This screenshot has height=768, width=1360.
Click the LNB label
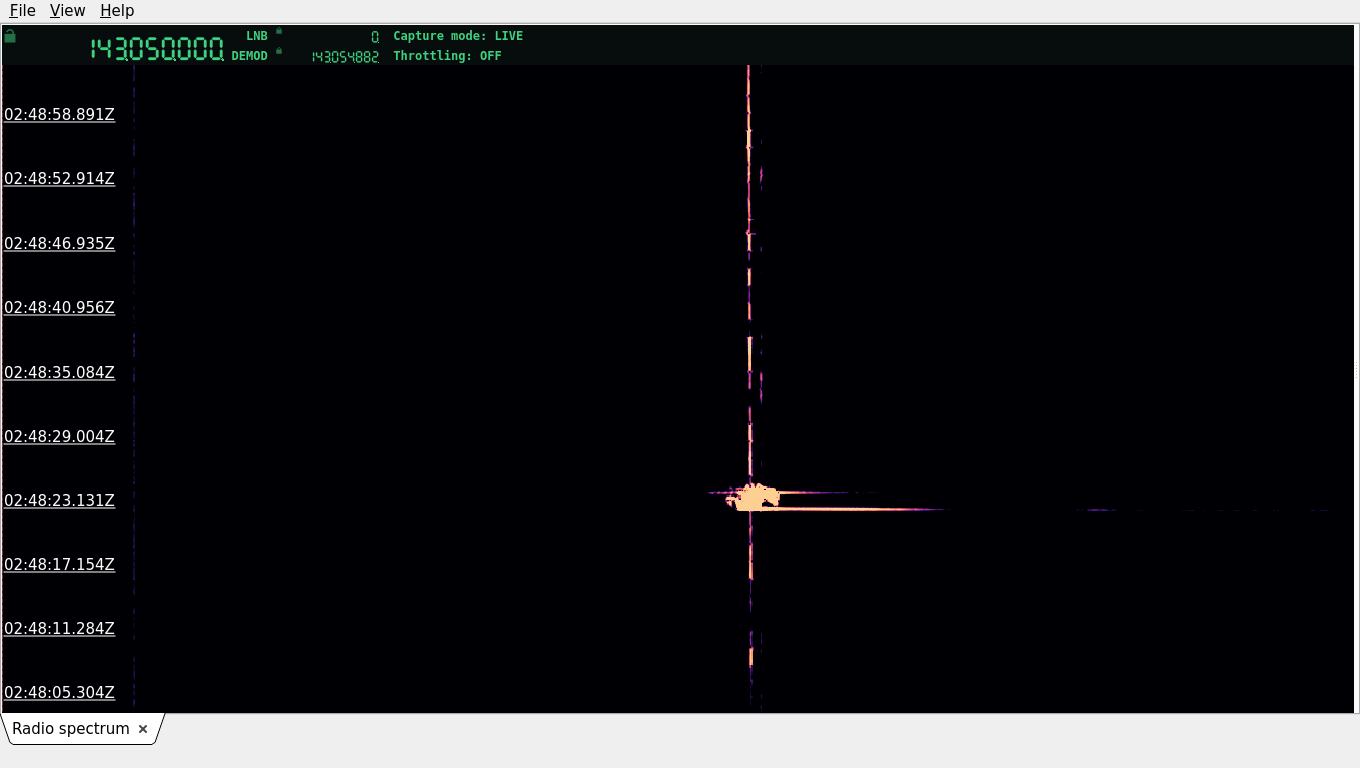coord(257,36)
